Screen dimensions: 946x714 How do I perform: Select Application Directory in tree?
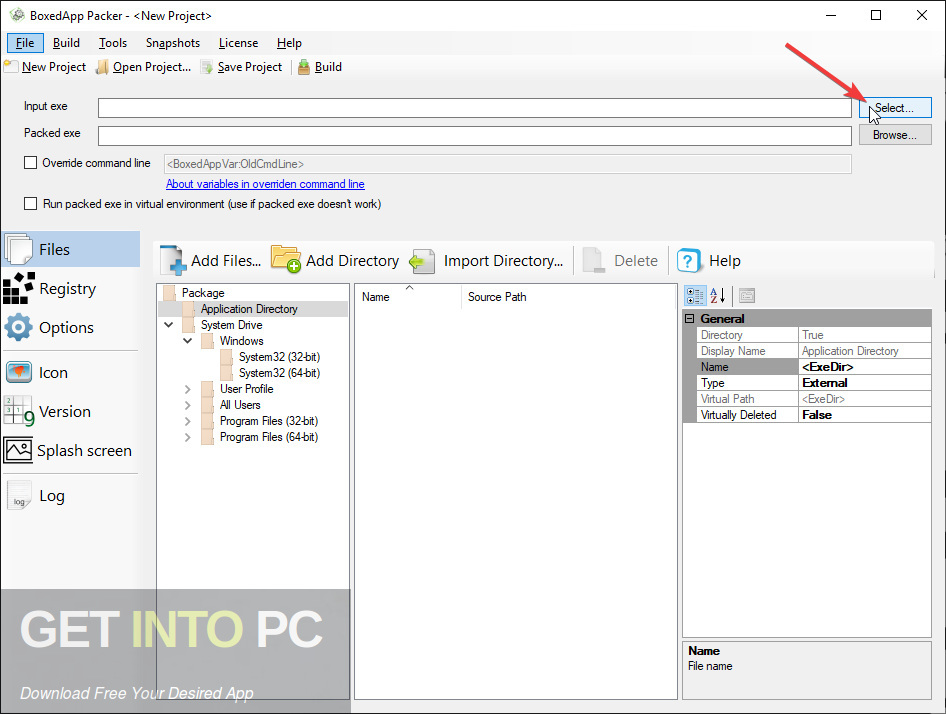click(249, 309)
